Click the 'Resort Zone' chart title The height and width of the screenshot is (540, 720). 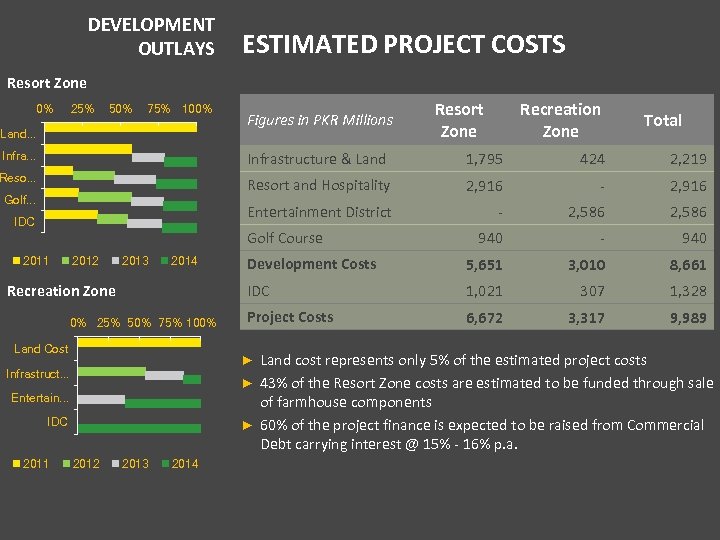(x=47, y=83)
